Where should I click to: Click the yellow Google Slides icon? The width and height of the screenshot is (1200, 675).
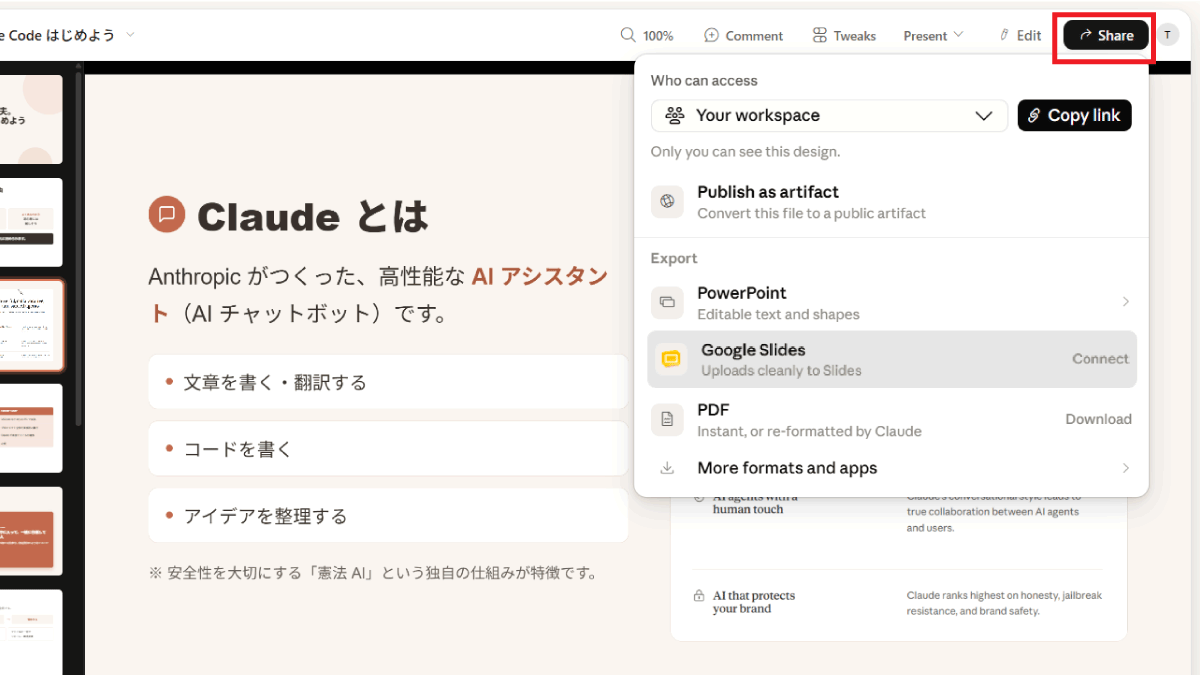coord(671,359)
